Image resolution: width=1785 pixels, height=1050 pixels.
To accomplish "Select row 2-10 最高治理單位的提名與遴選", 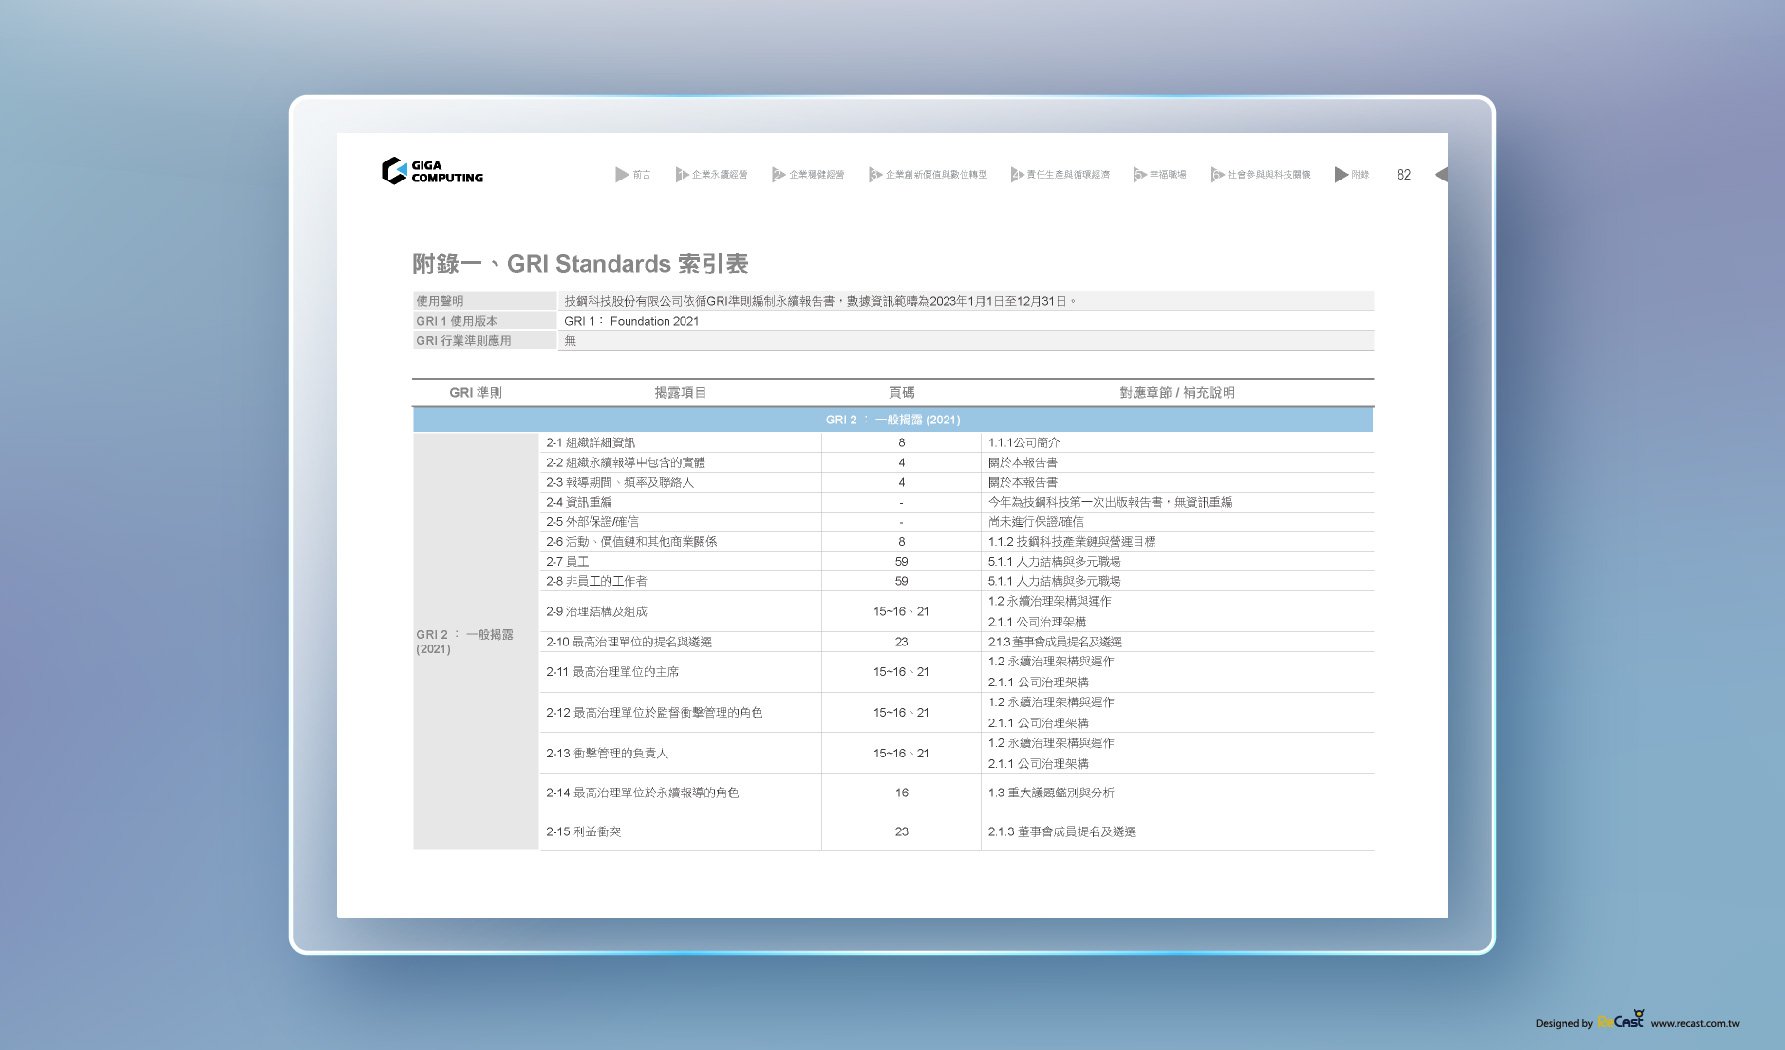I will pos(957,642).
